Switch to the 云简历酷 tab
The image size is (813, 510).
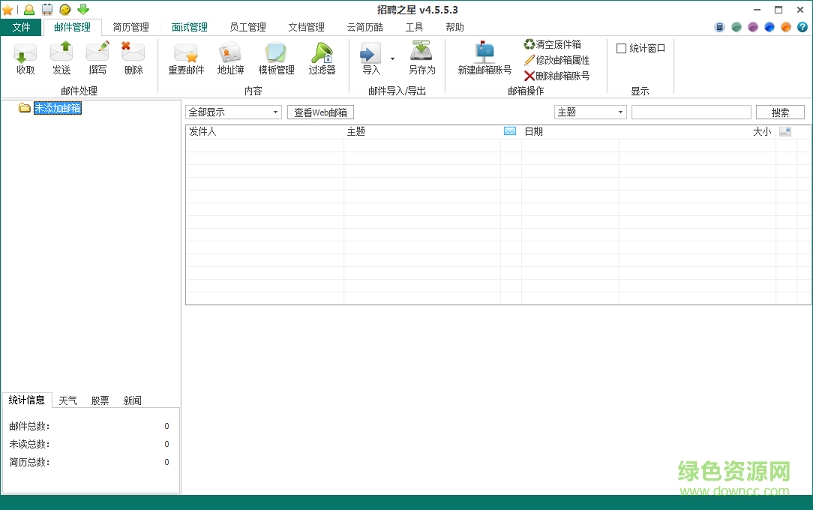click(x=365, y=27)
